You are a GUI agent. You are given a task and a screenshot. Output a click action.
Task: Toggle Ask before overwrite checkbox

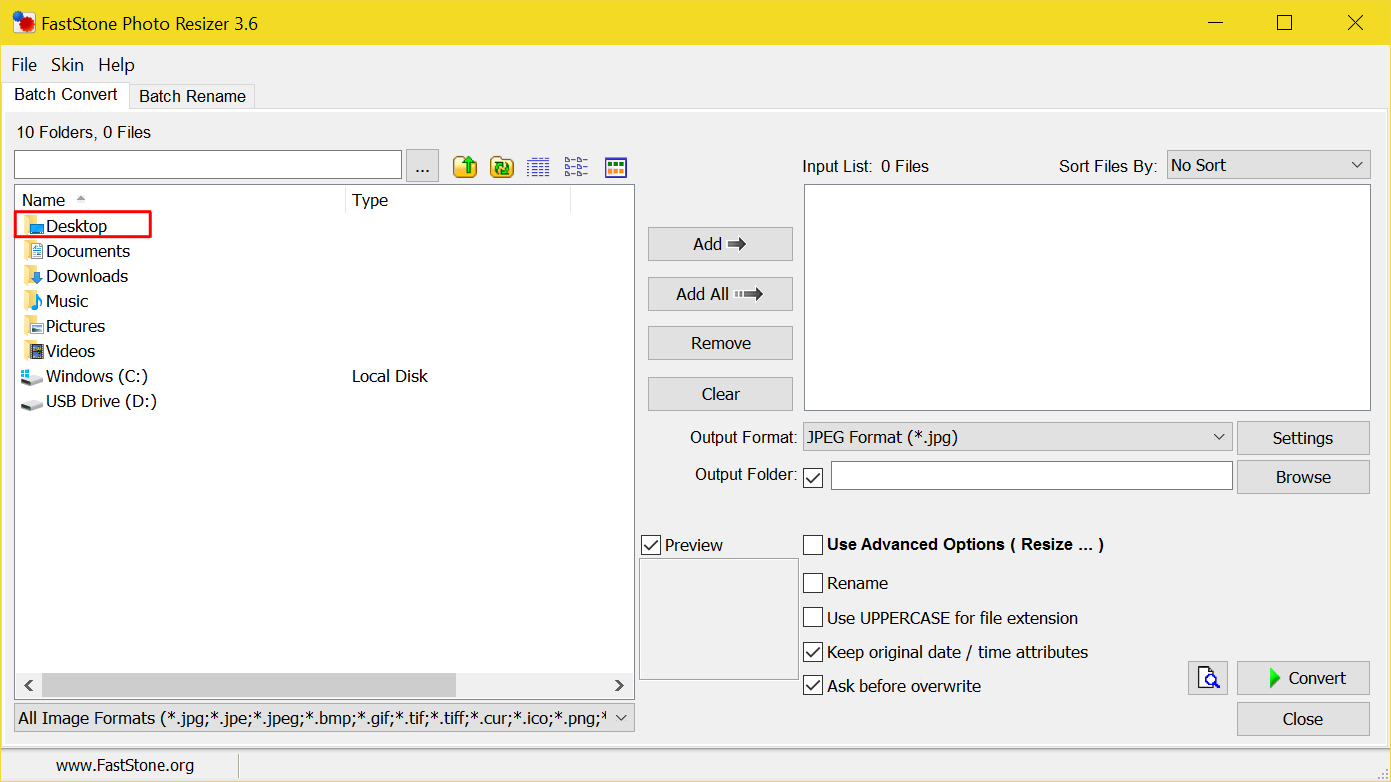pos(813,686)
